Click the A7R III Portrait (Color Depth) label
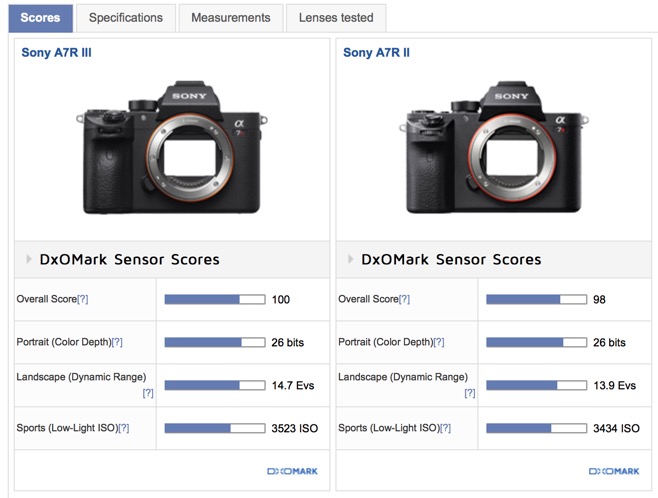The width and height of the screenshot is (658, 498). pyautogui.click(x=64, y=342)
